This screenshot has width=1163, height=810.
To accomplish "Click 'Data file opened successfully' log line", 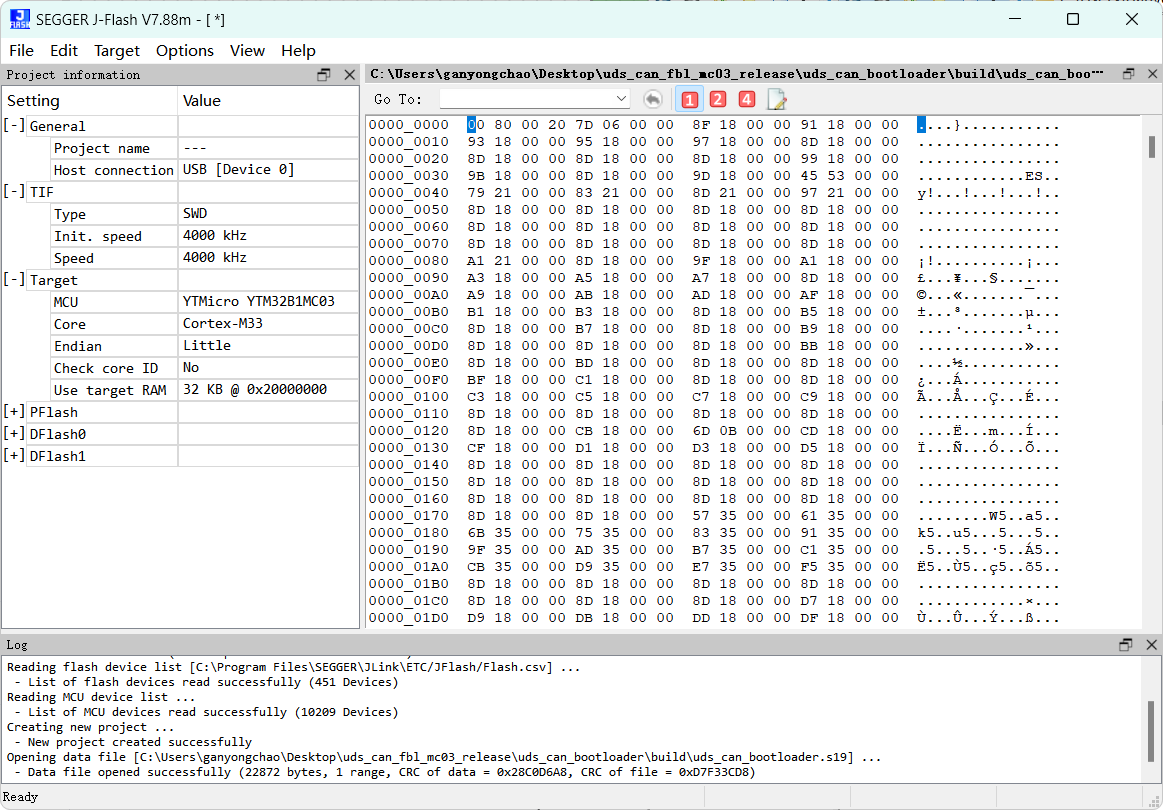I will 385,772.
